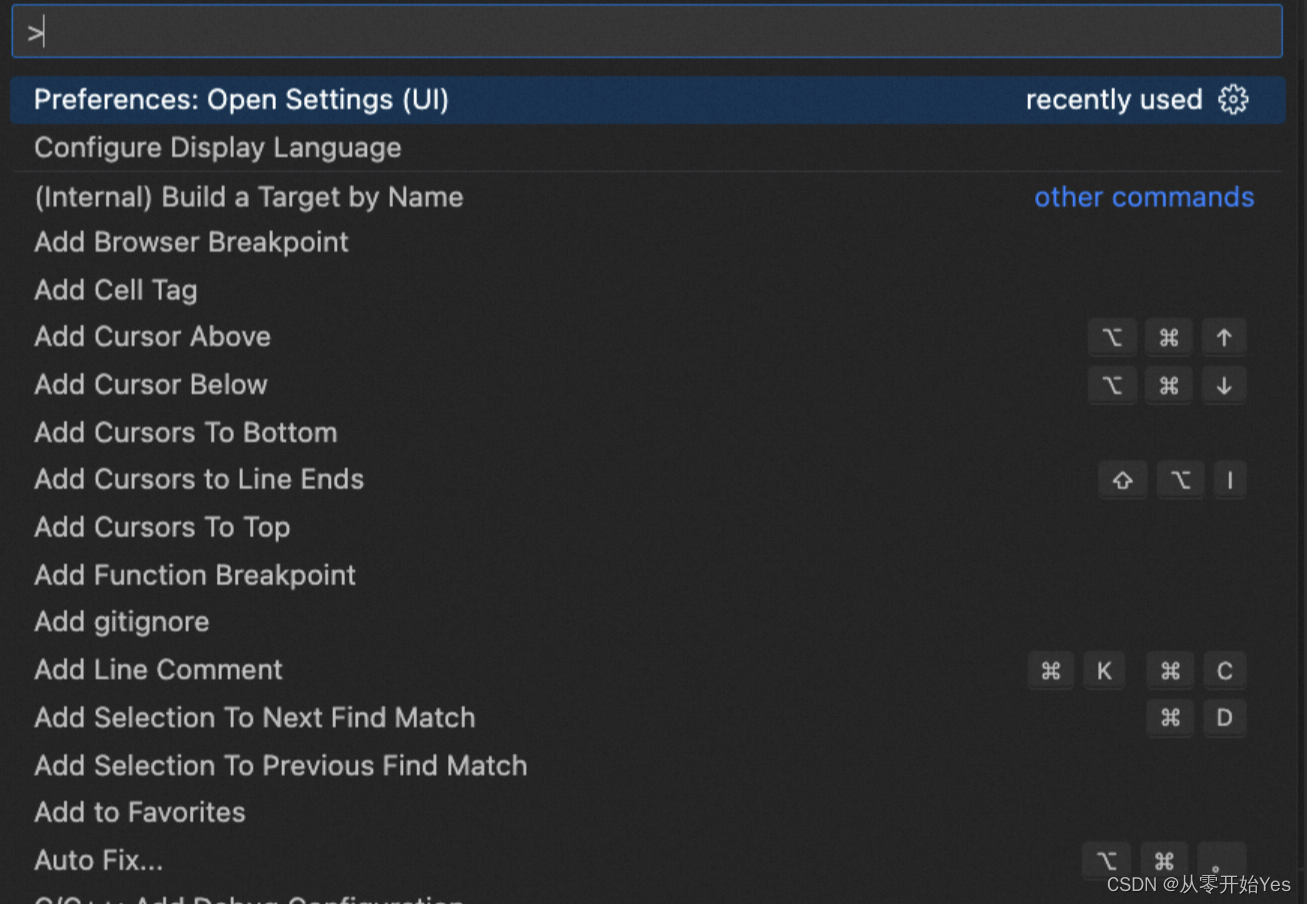
Task: Select Preferences: Open Settings (UI)
Action: (241, 99)
